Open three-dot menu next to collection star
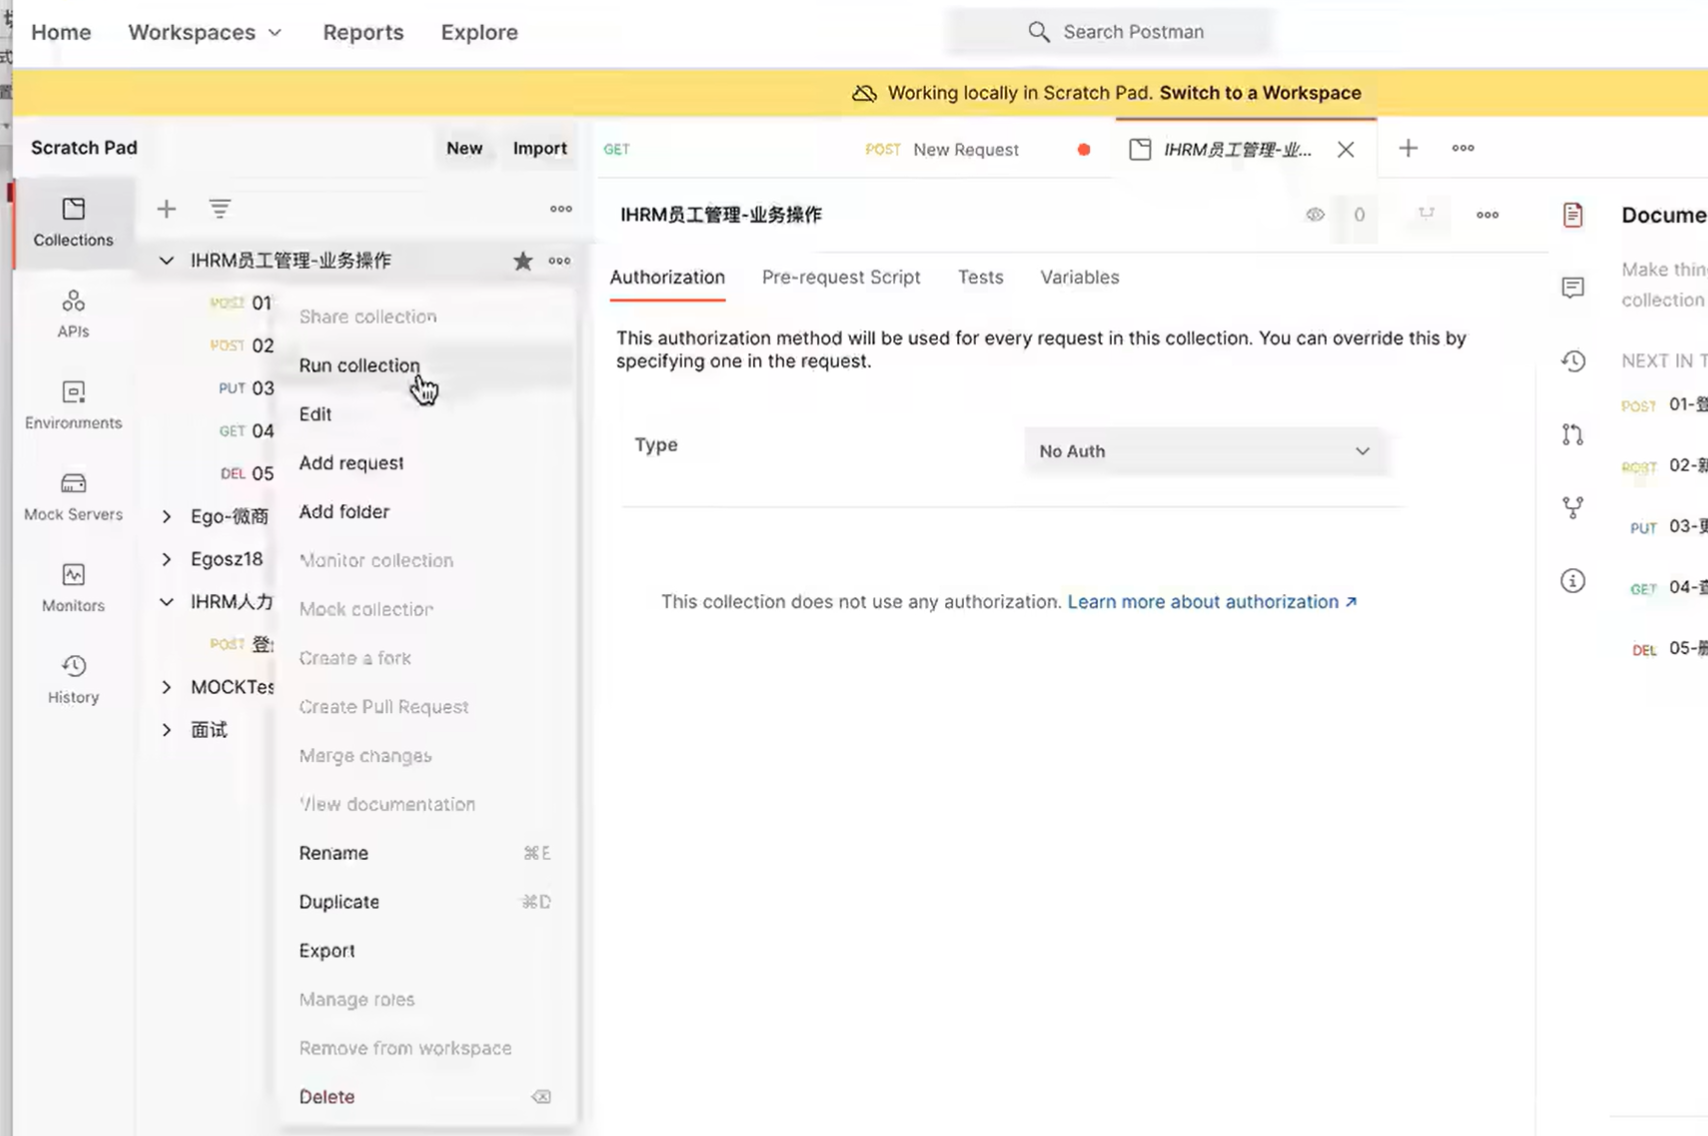Viewport: 1708px width, 1136px height. (x=560, y=261)
